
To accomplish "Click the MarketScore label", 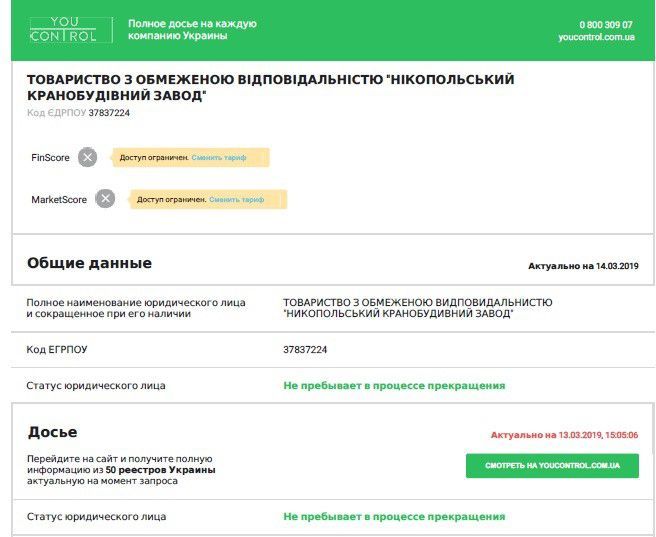I will click(59, 200).
